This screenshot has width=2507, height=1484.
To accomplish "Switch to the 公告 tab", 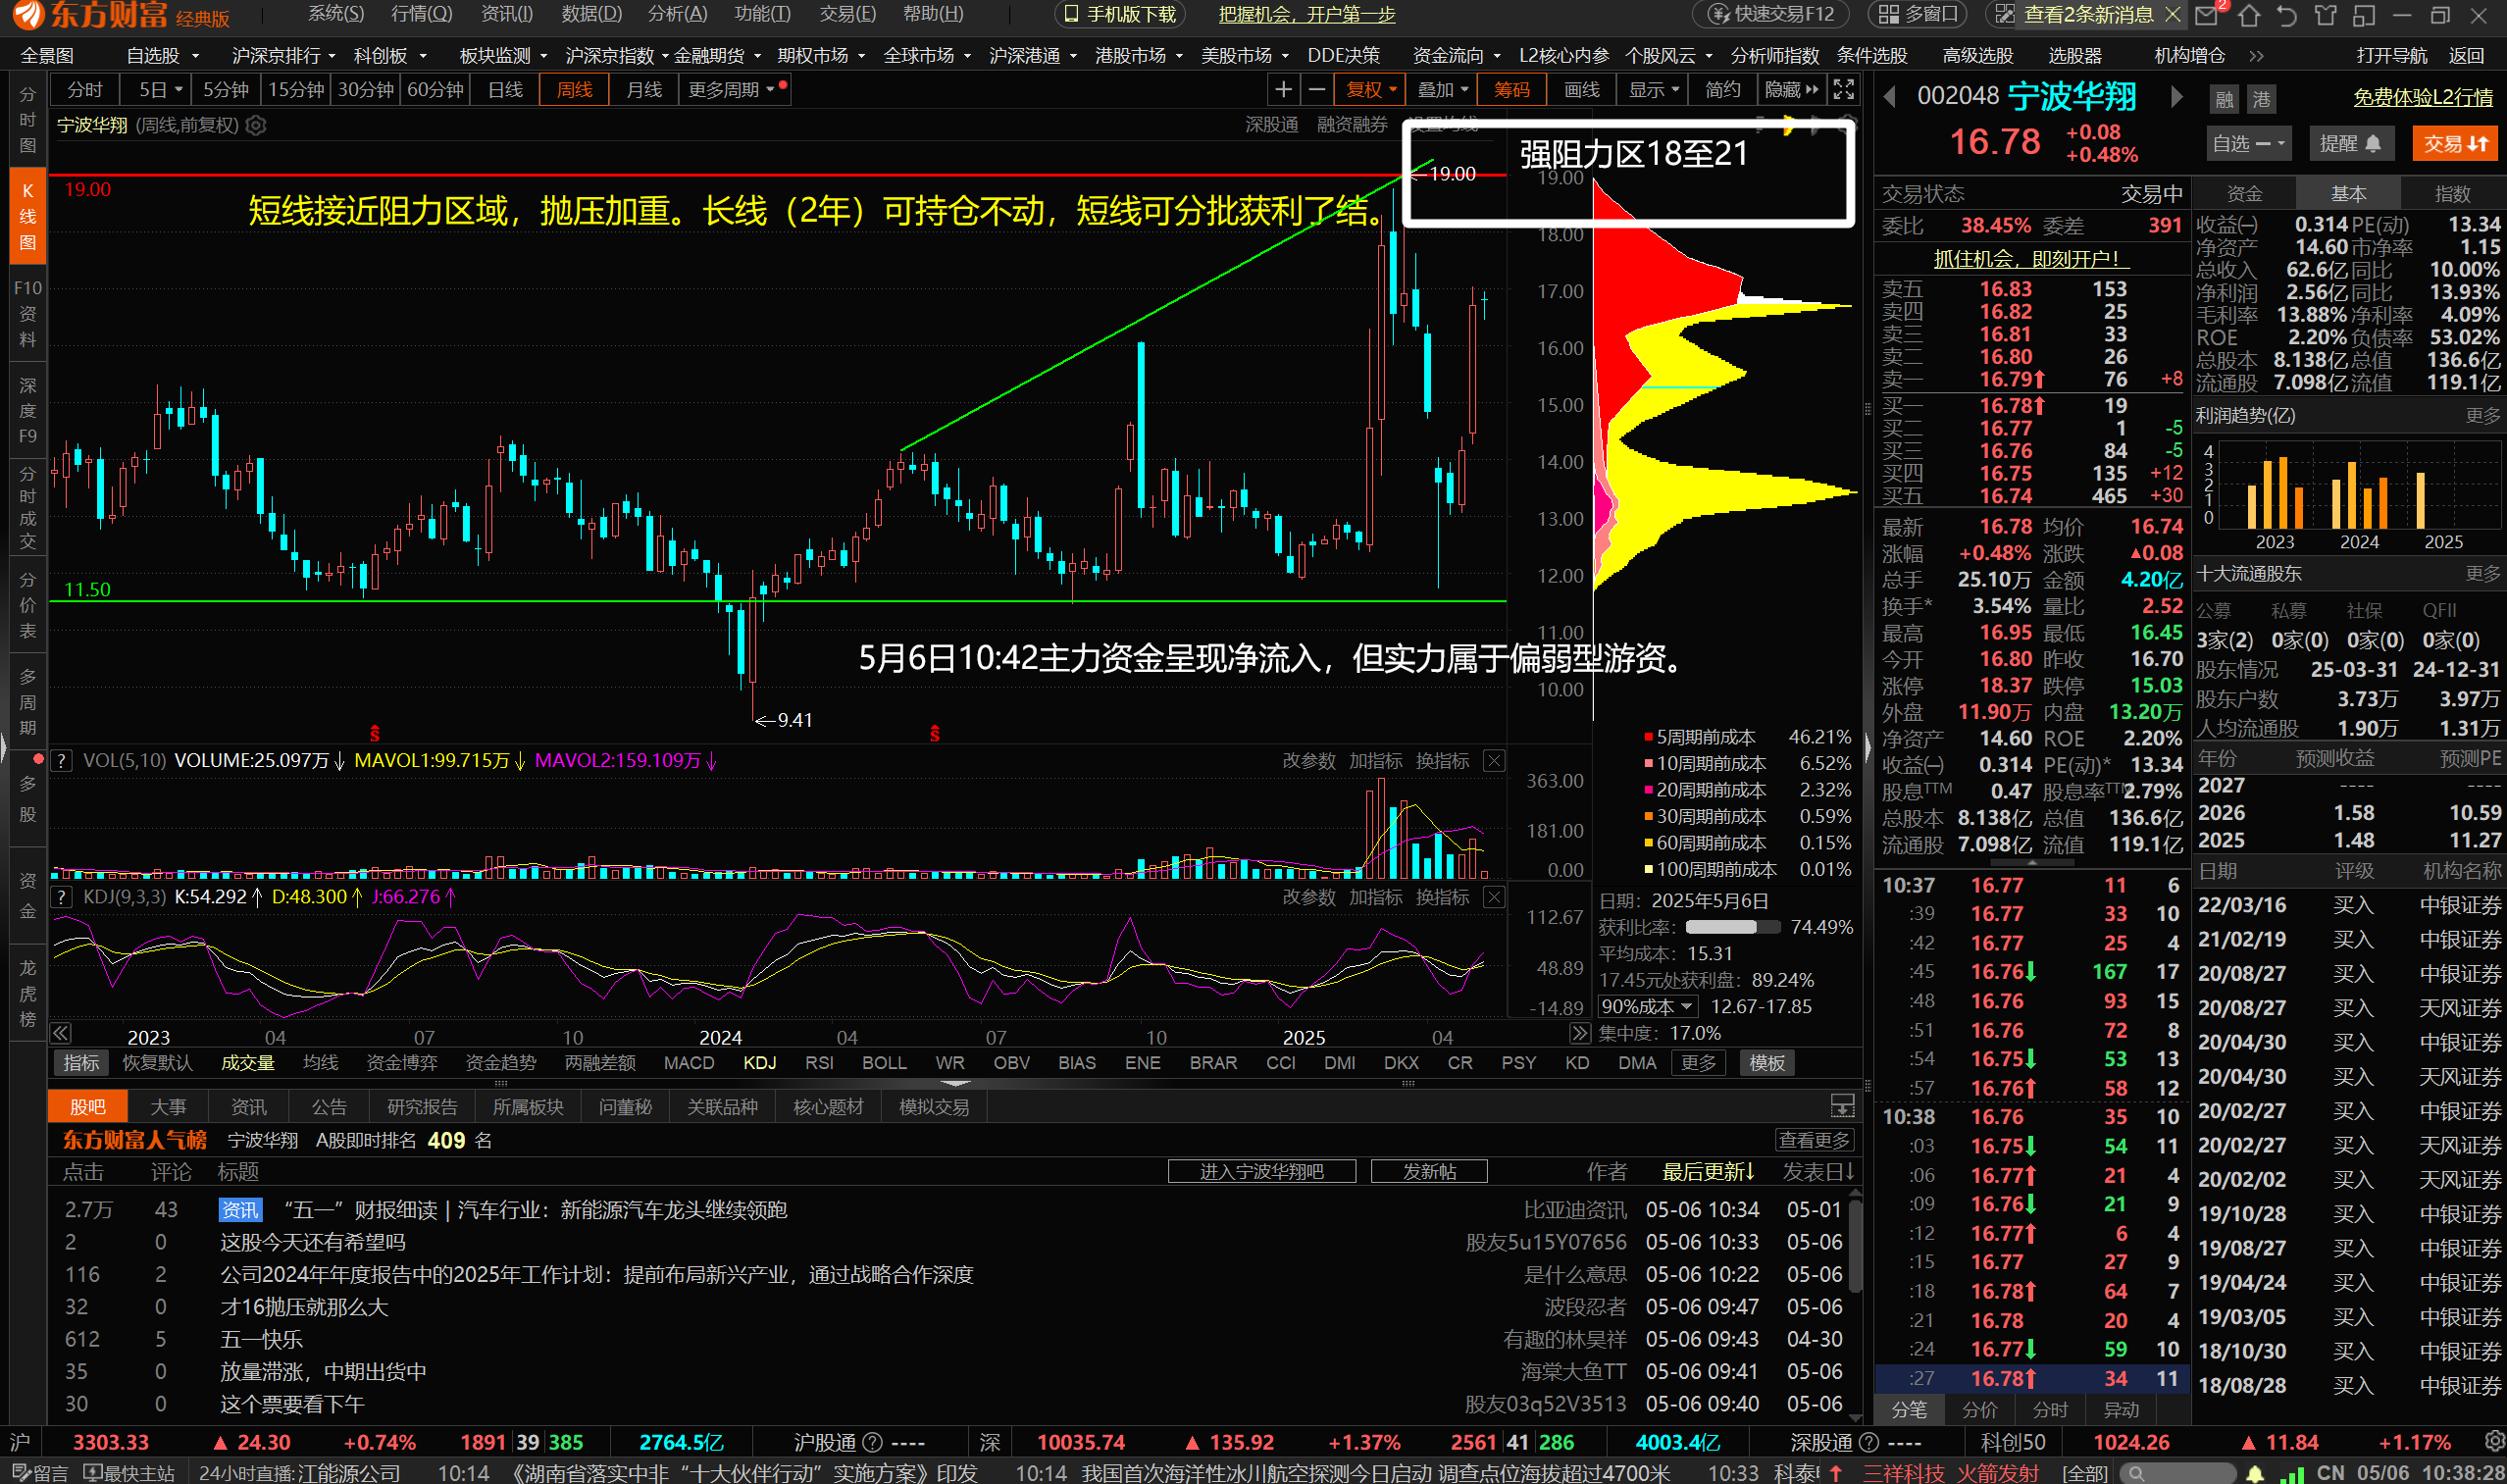I will [x=328, y=1107].
